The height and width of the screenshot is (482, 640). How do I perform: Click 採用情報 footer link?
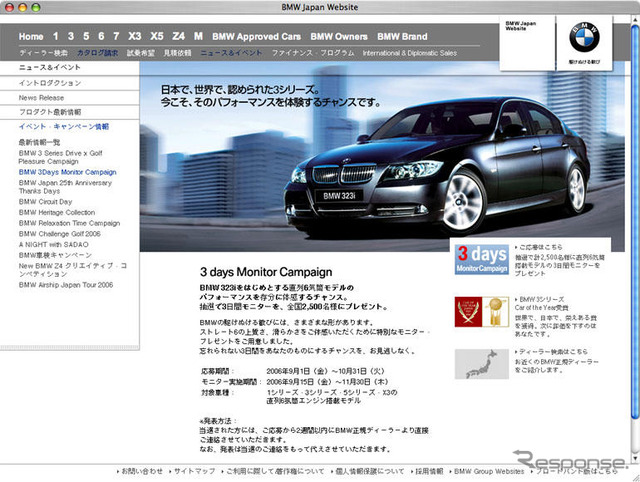pos(427,471)
